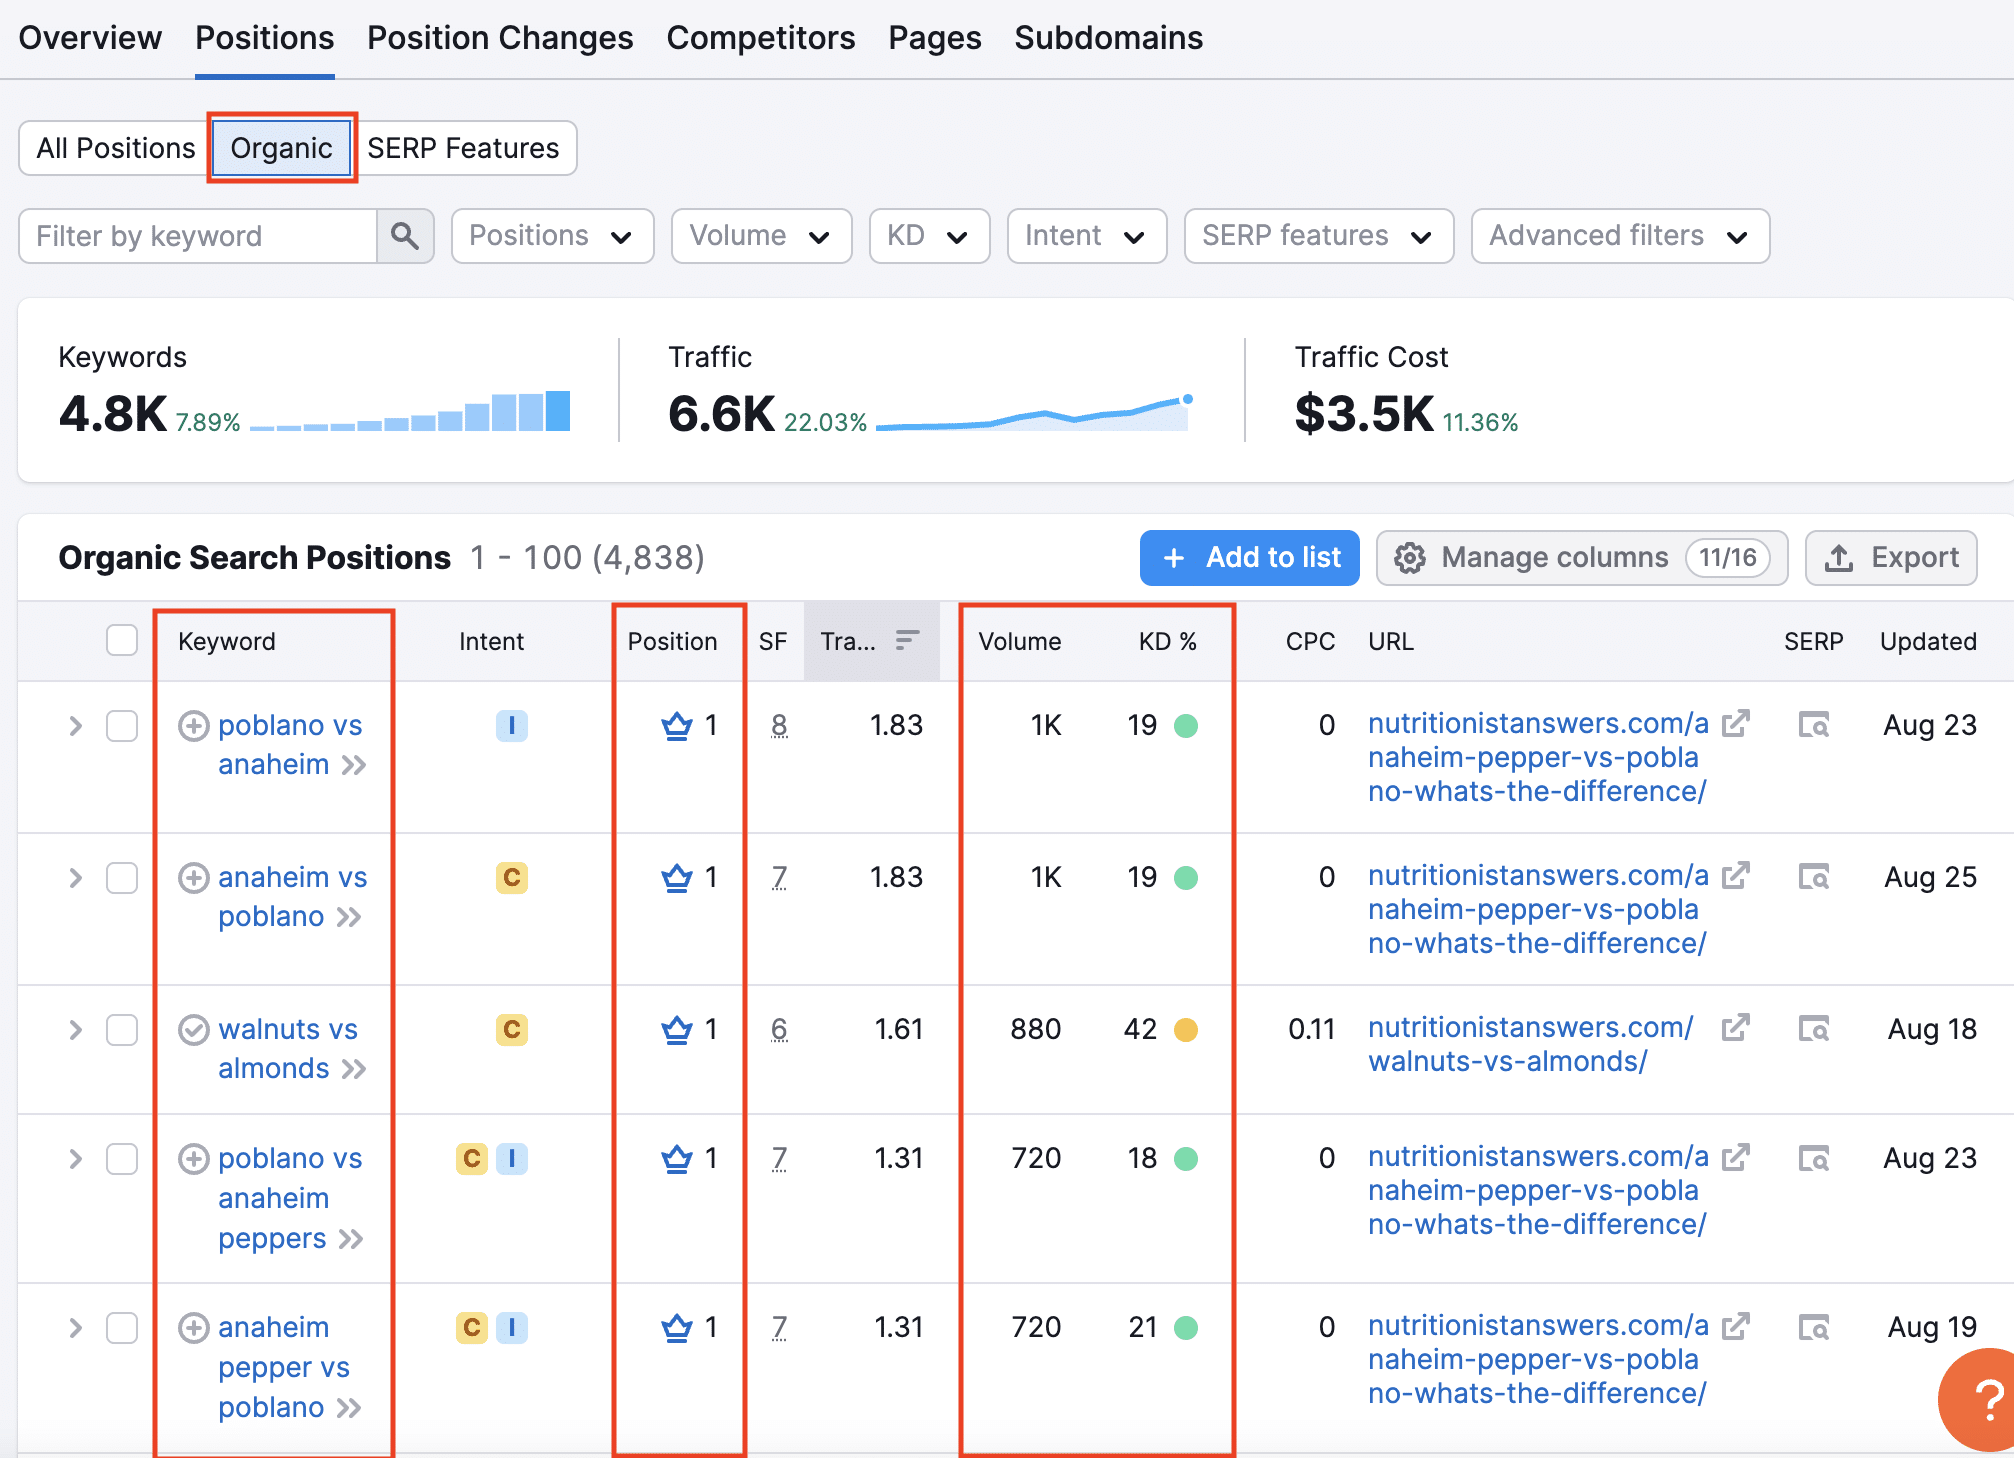Sort by the Volume column header

1020,641
